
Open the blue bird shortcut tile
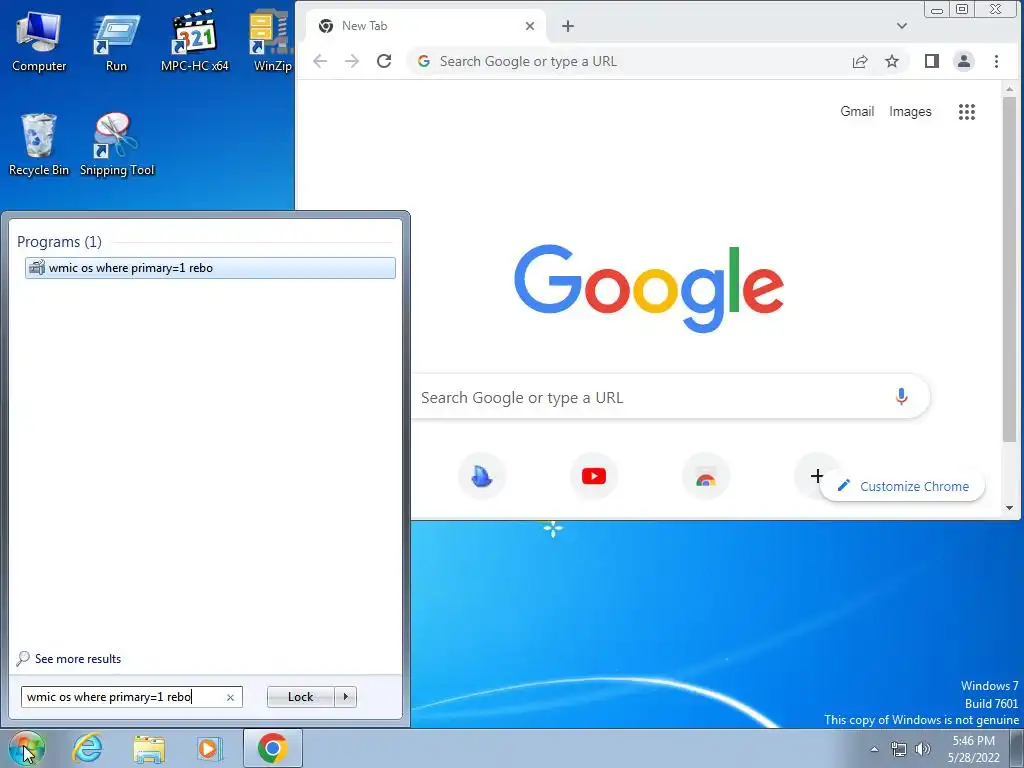point(482,476)
